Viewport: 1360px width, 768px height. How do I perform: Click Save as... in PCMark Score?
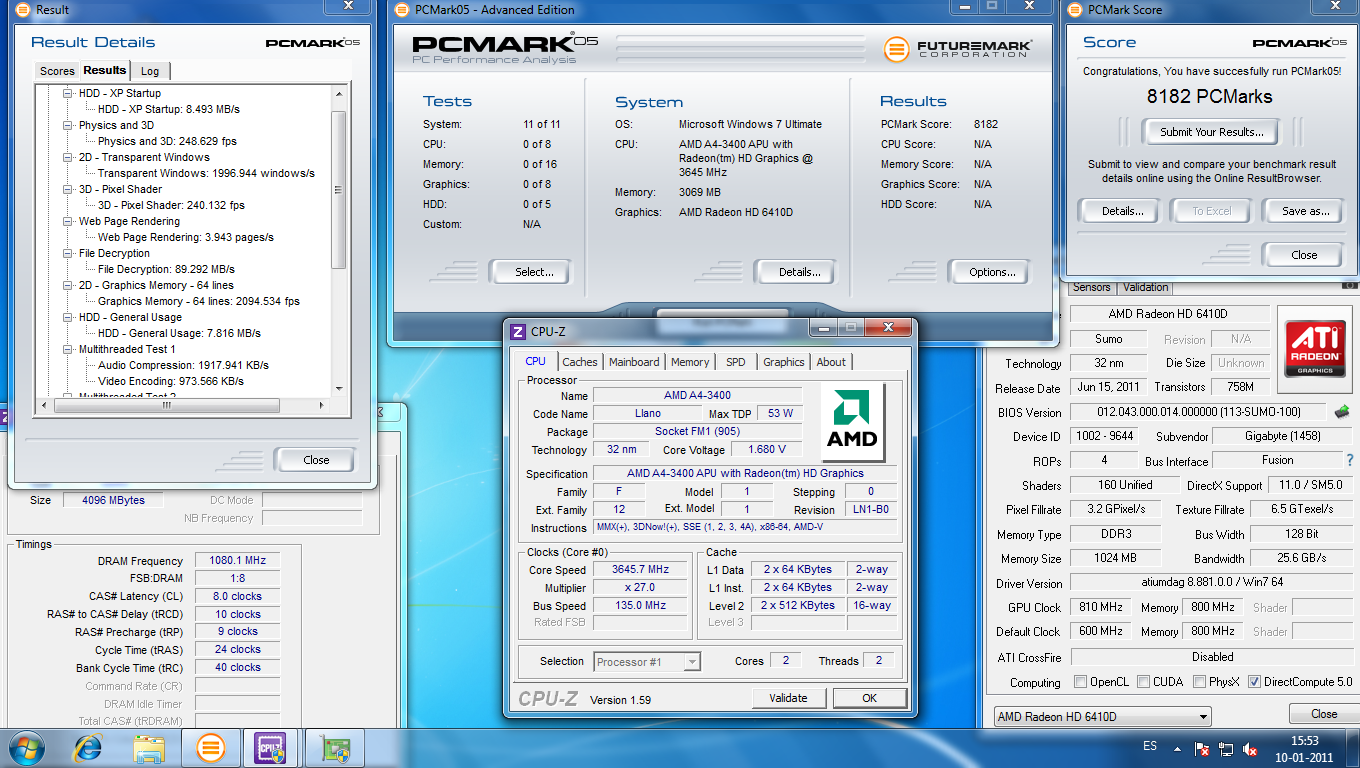pos(1305,211)
